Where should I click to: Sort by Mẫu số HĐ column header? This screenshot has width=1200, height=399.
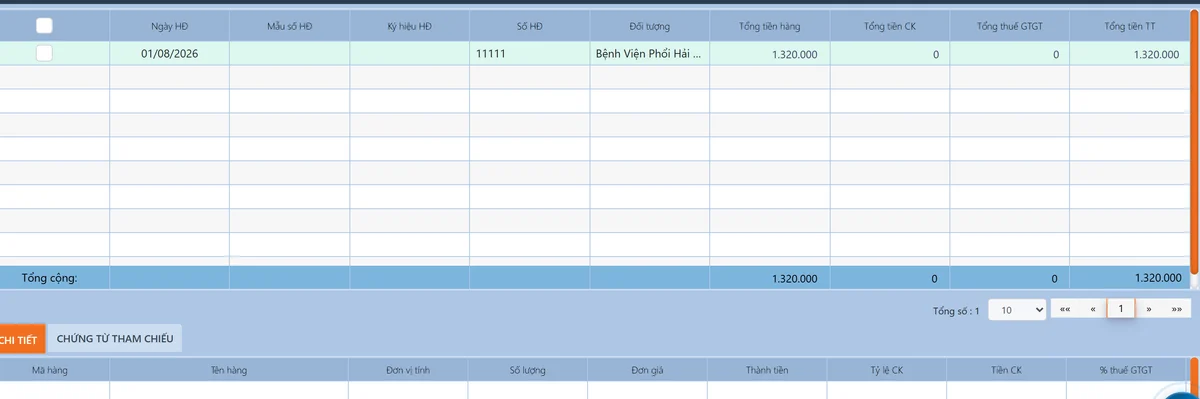[290, 26]
